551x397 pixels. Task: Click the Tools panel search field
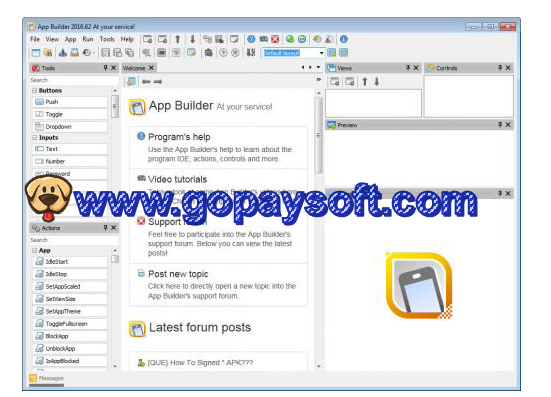pyautogui.click(x=74, y=80)
